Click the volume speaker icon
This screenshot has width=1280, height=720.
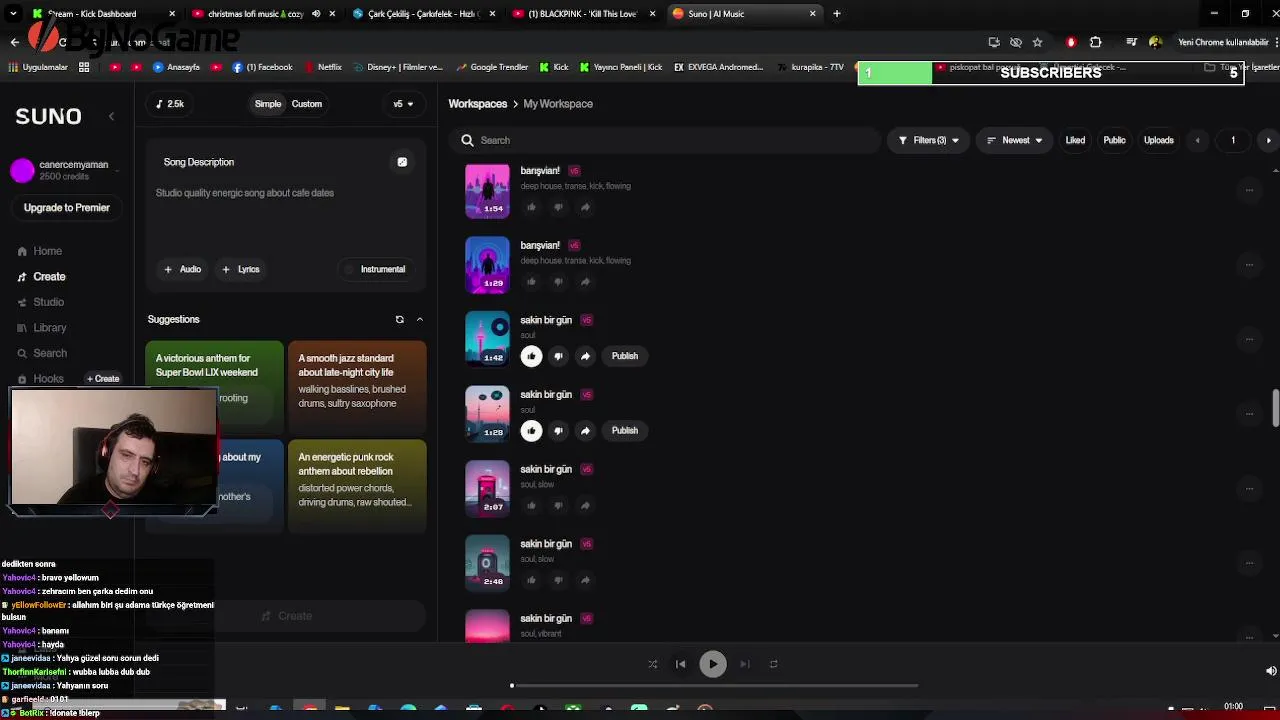1271,671
